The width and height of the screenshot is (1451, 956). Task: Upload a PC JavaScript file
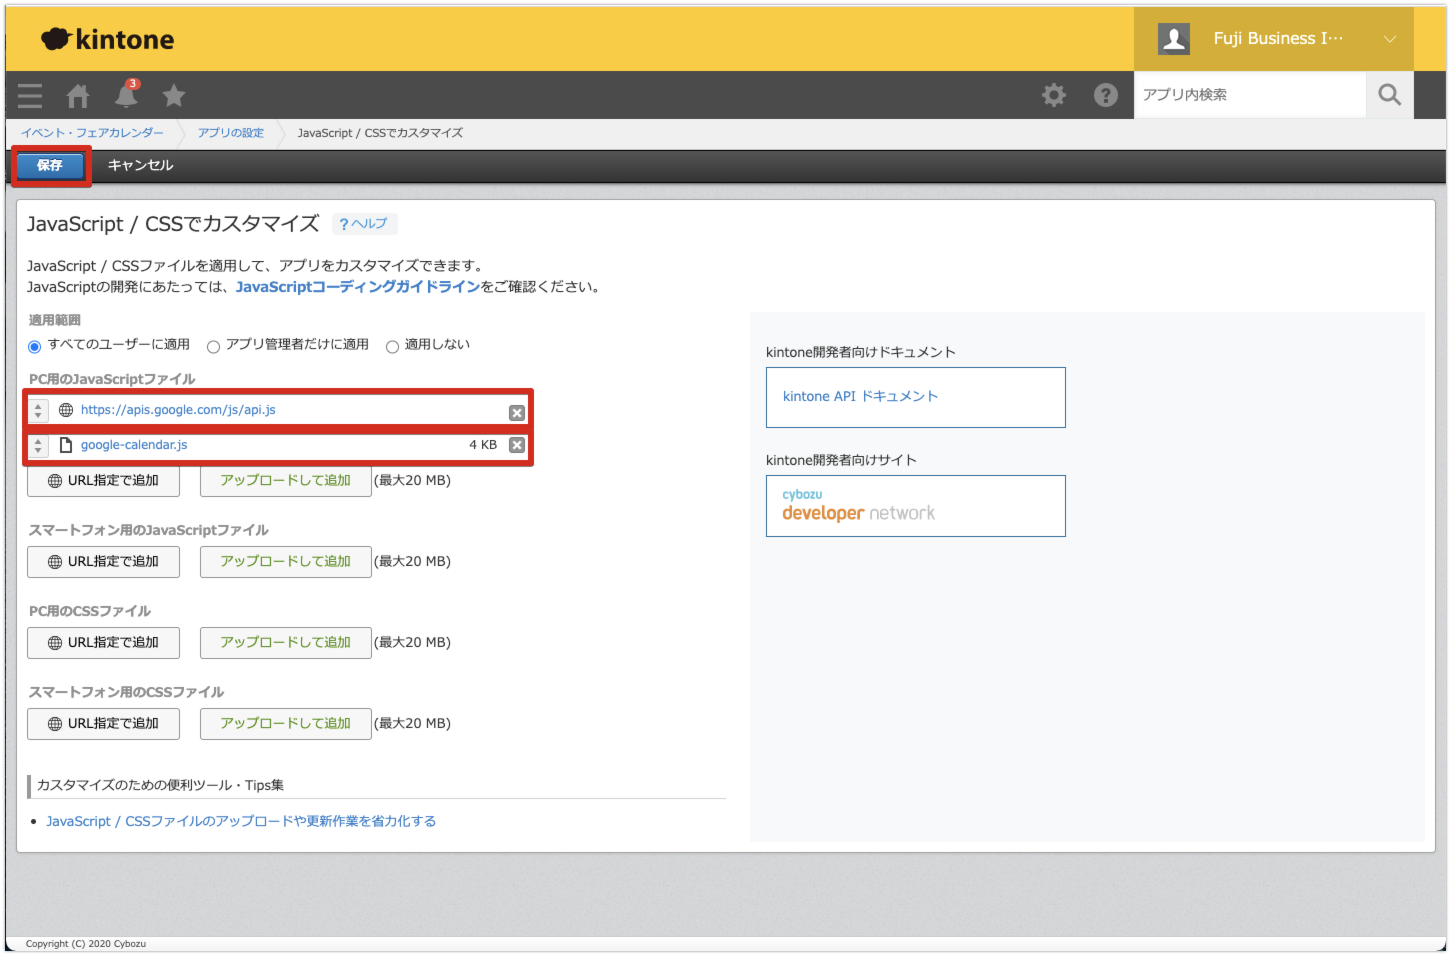pyautogui.click(x=286, y=481)
